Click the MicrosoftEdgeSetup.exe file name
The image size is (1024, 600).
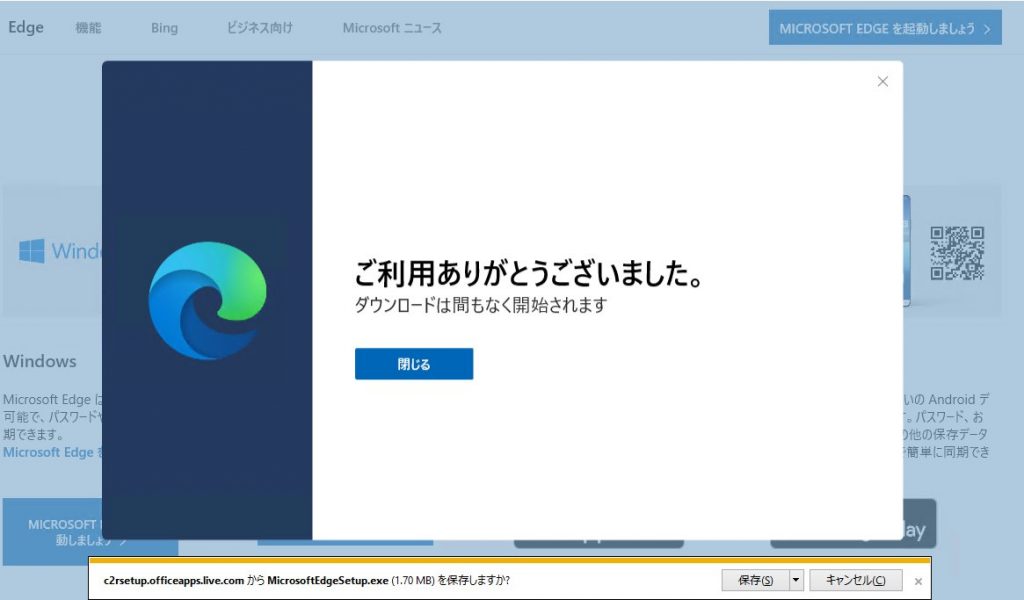[328, 580]
